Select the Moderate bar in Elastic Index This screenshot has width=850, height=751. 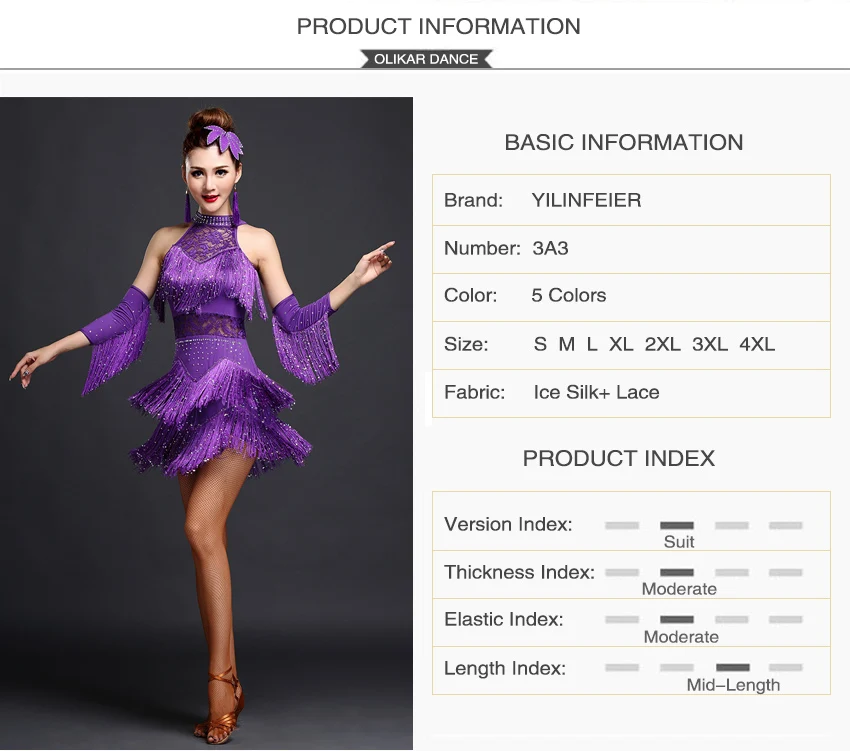677,620
